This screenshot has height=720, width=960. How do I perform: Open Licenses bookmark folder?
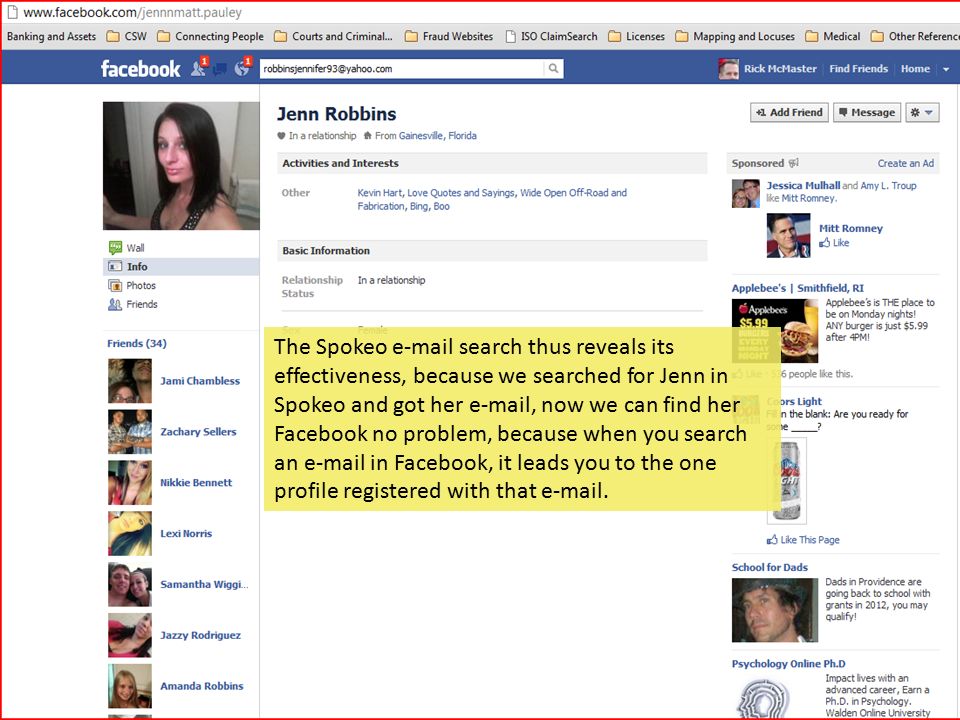[637, 37]
